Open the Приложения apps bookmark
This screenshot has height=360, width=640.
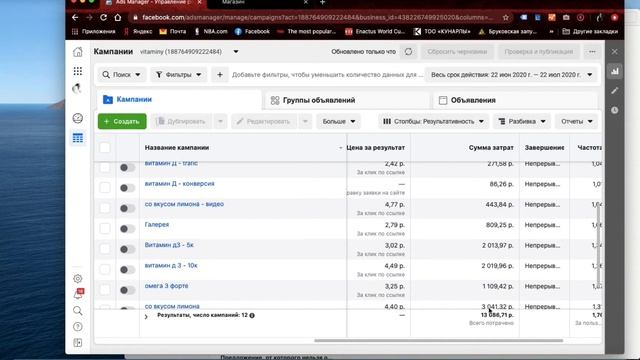point(93,31)
